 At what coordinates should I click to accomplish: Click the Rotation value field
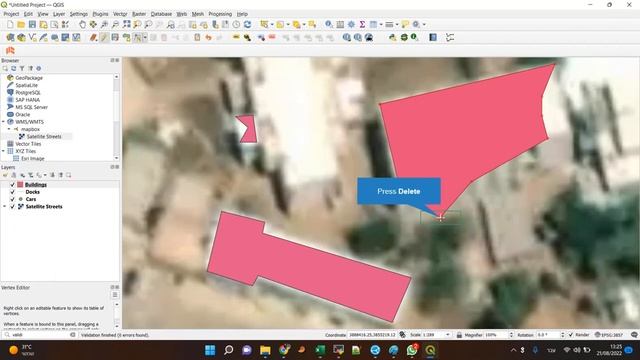tap(547, 335)
